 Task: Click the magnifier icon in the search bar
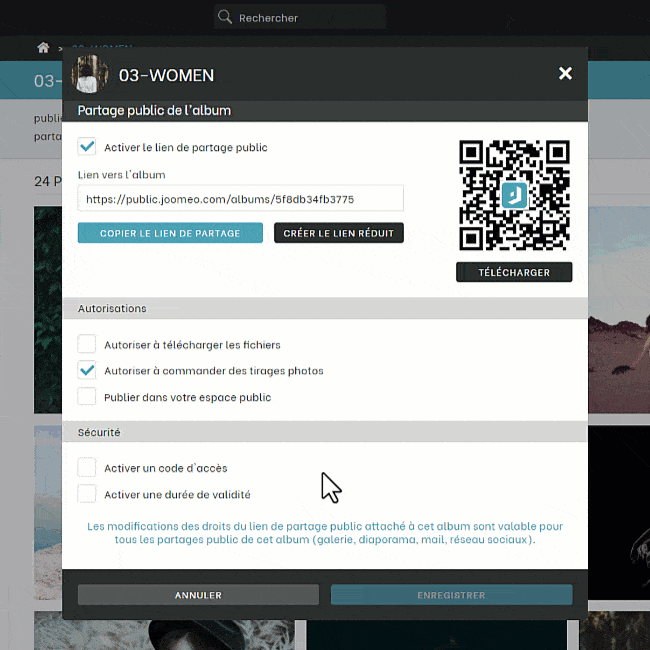click(225, 17)
